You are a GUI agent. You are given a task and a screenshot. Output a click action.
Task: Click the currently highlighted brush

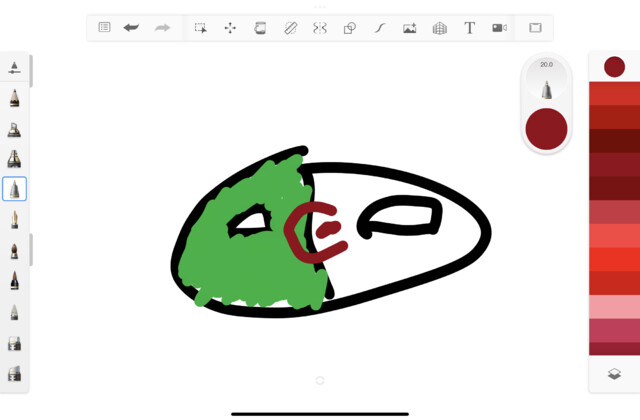(x=14, y=189)
